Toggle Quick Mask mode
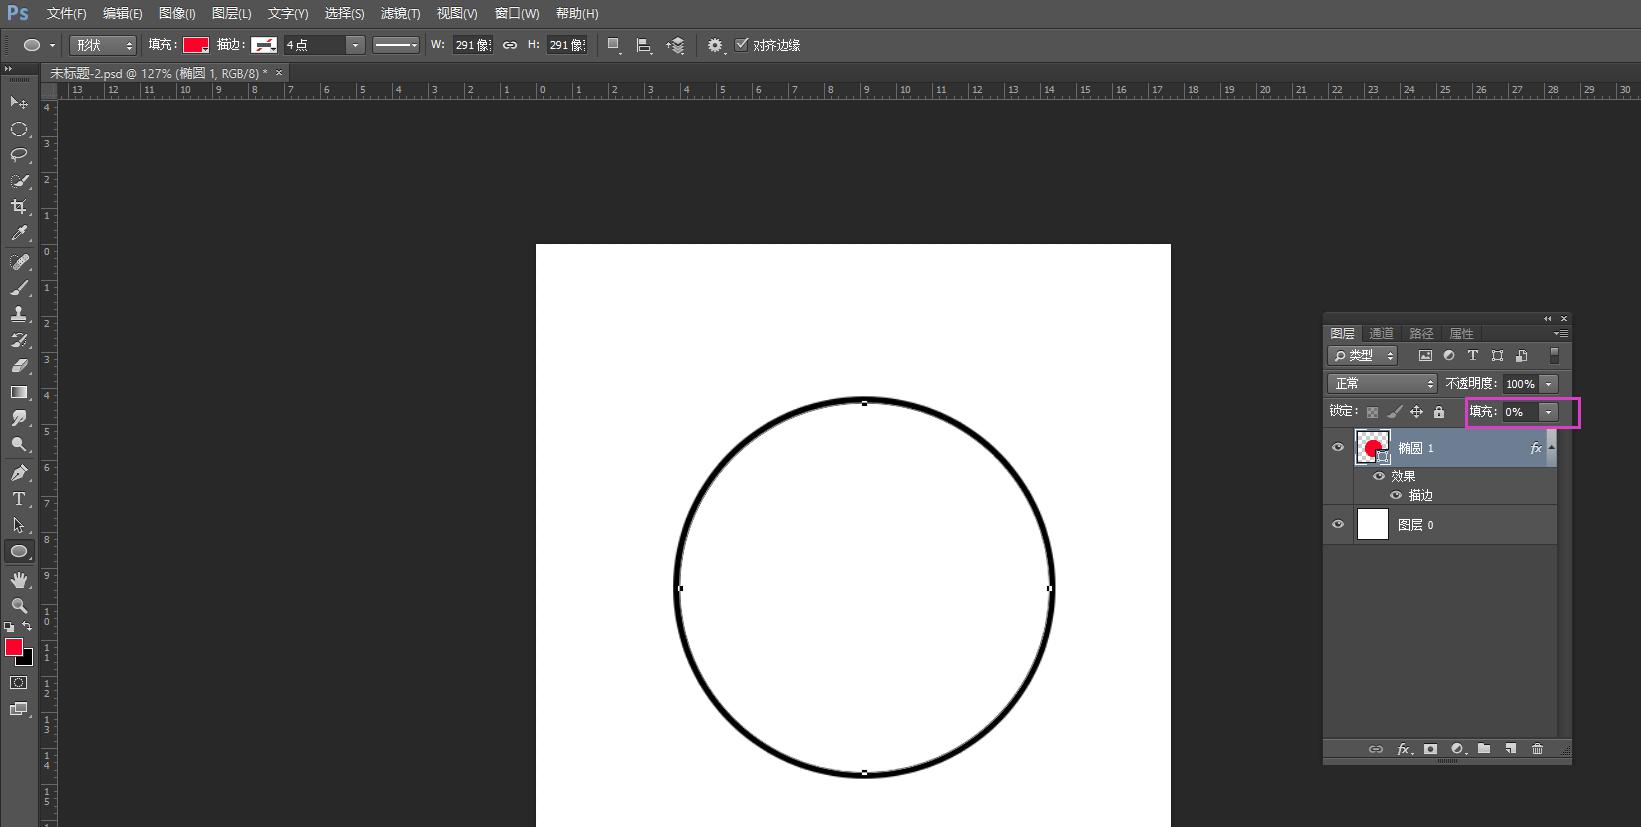This screenshot has height=827, width=1641. 18,683
